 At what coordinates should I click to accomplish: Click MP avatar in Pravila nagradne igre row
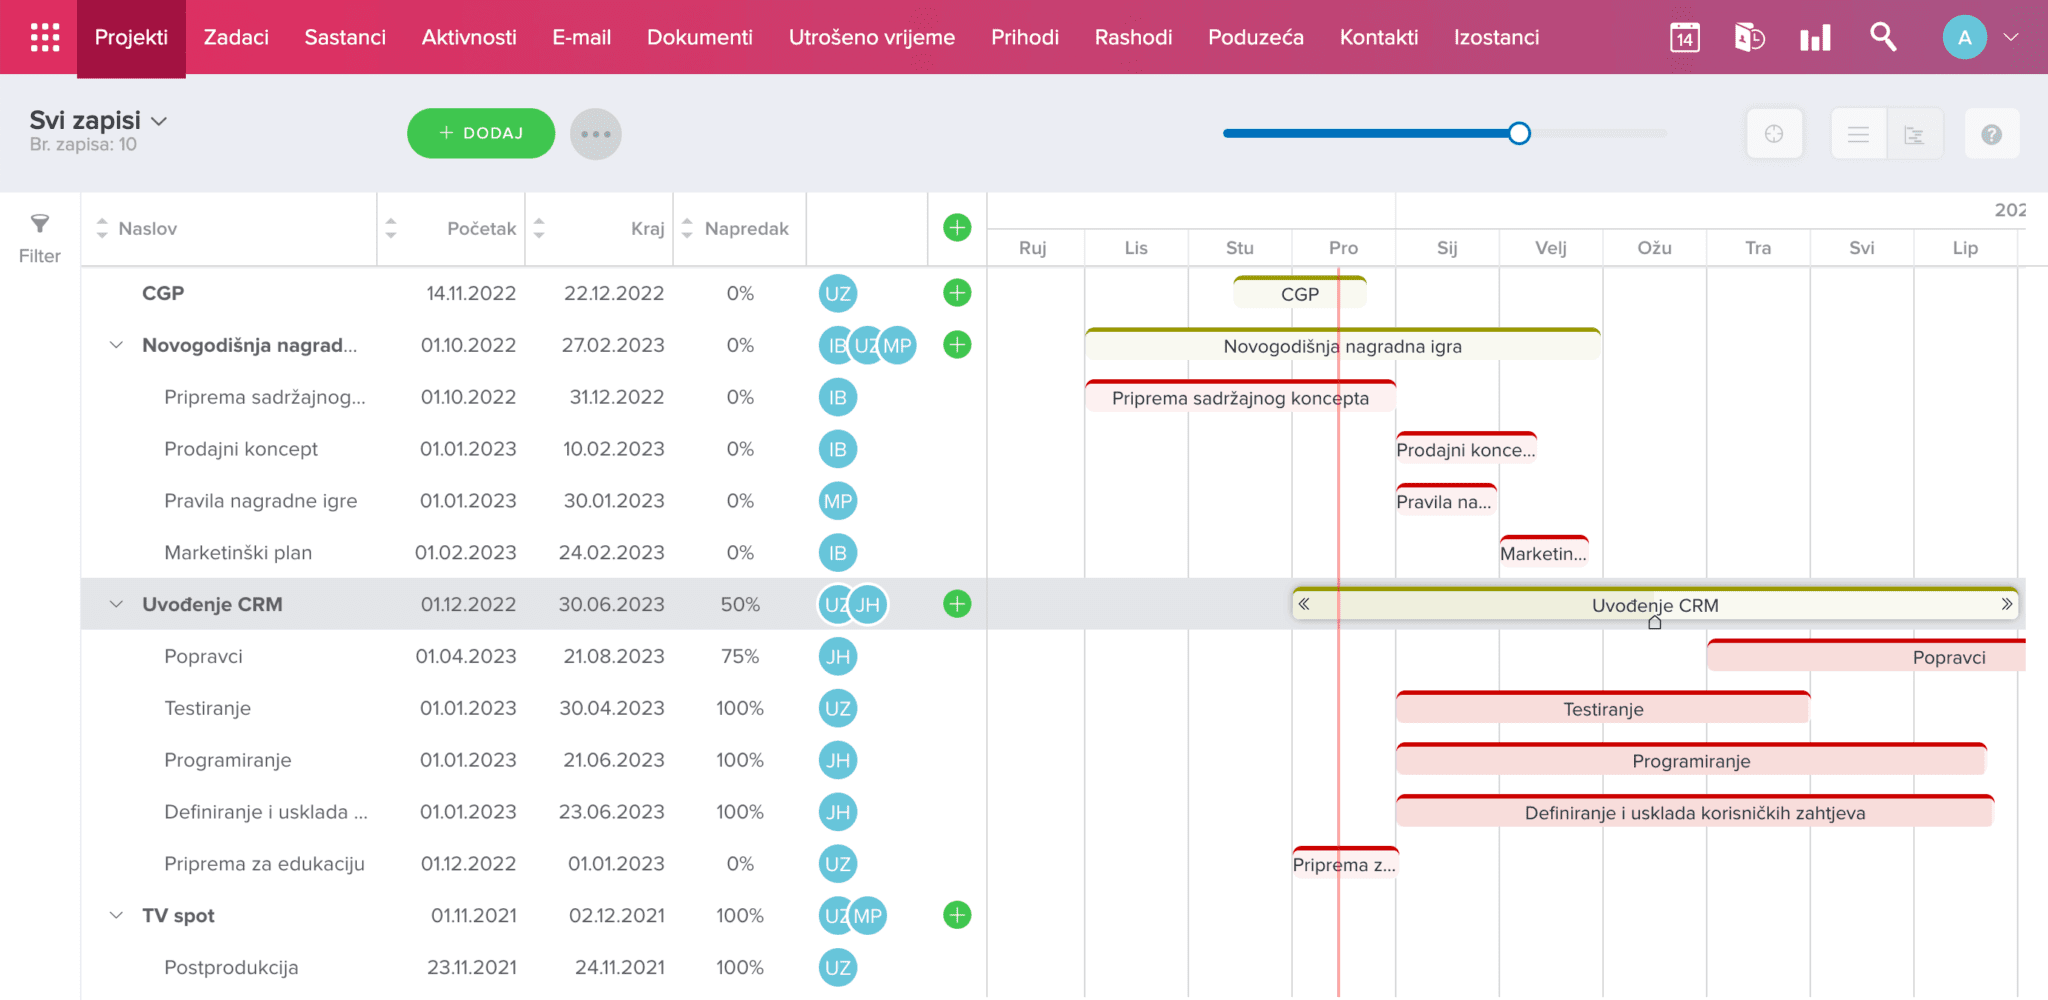pyautogui.click(x=838, y=501)
